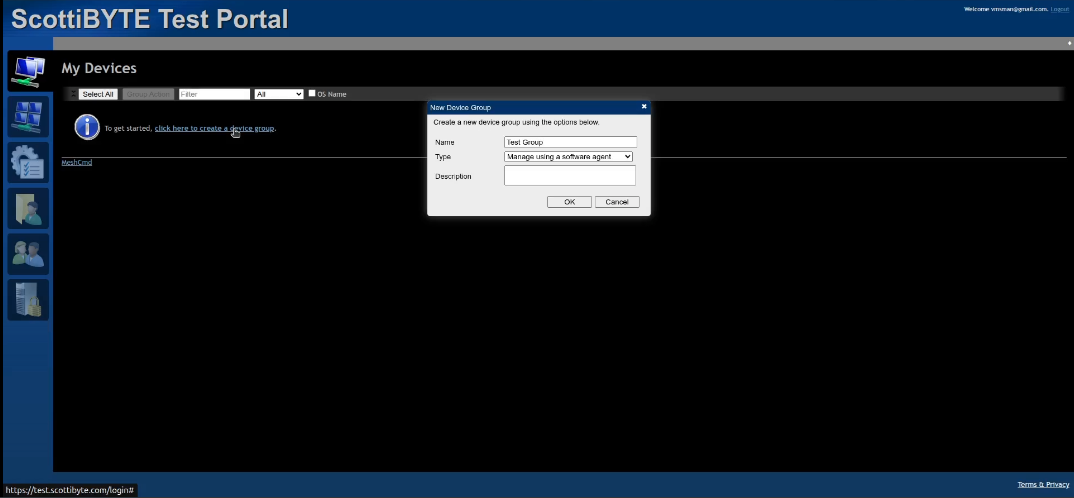Open the My Server padlock icon
Screen dimensions: 1074x498
point(27,300)
